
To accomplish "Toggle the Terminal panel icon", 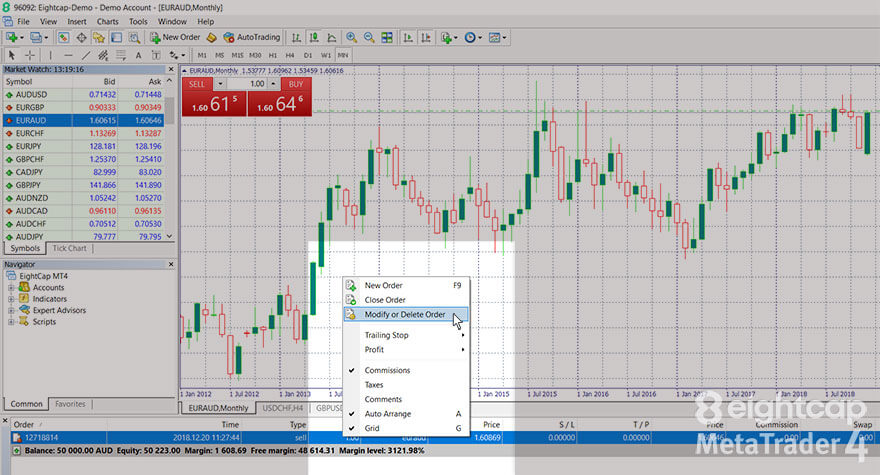I will 116,38.
